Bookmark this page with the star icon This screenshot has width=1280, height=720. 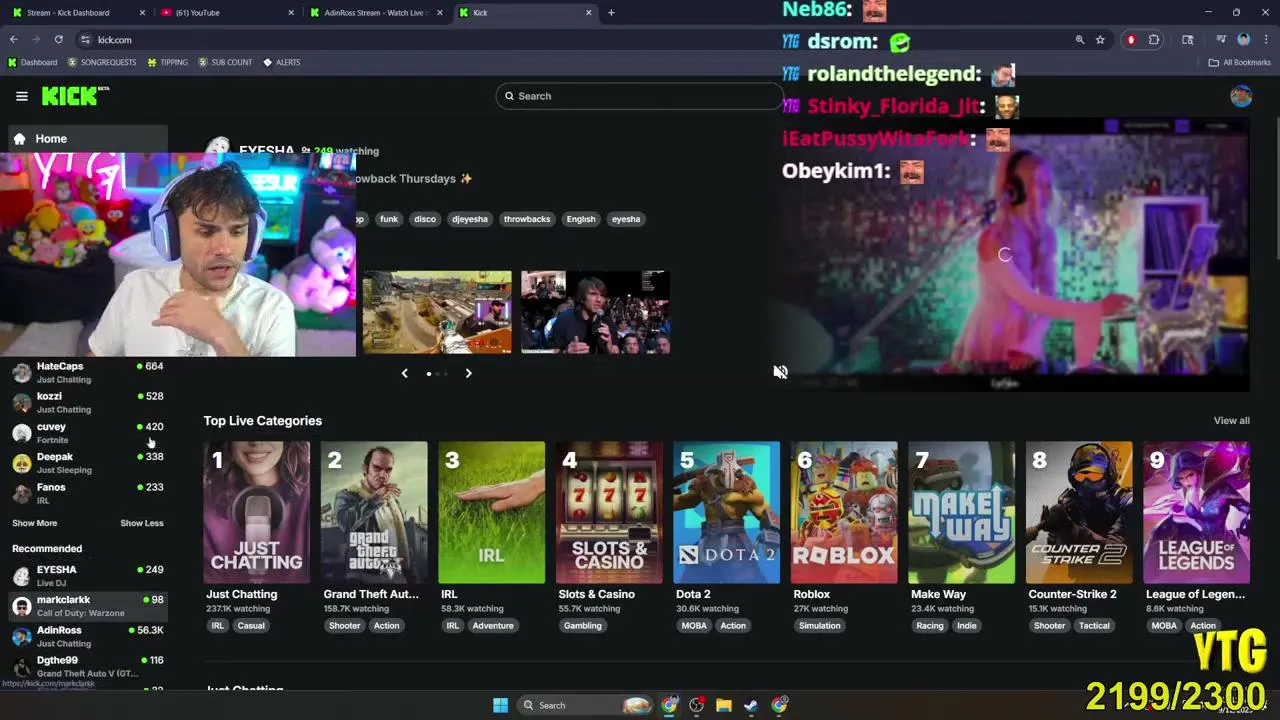(x=1100, y=40)
